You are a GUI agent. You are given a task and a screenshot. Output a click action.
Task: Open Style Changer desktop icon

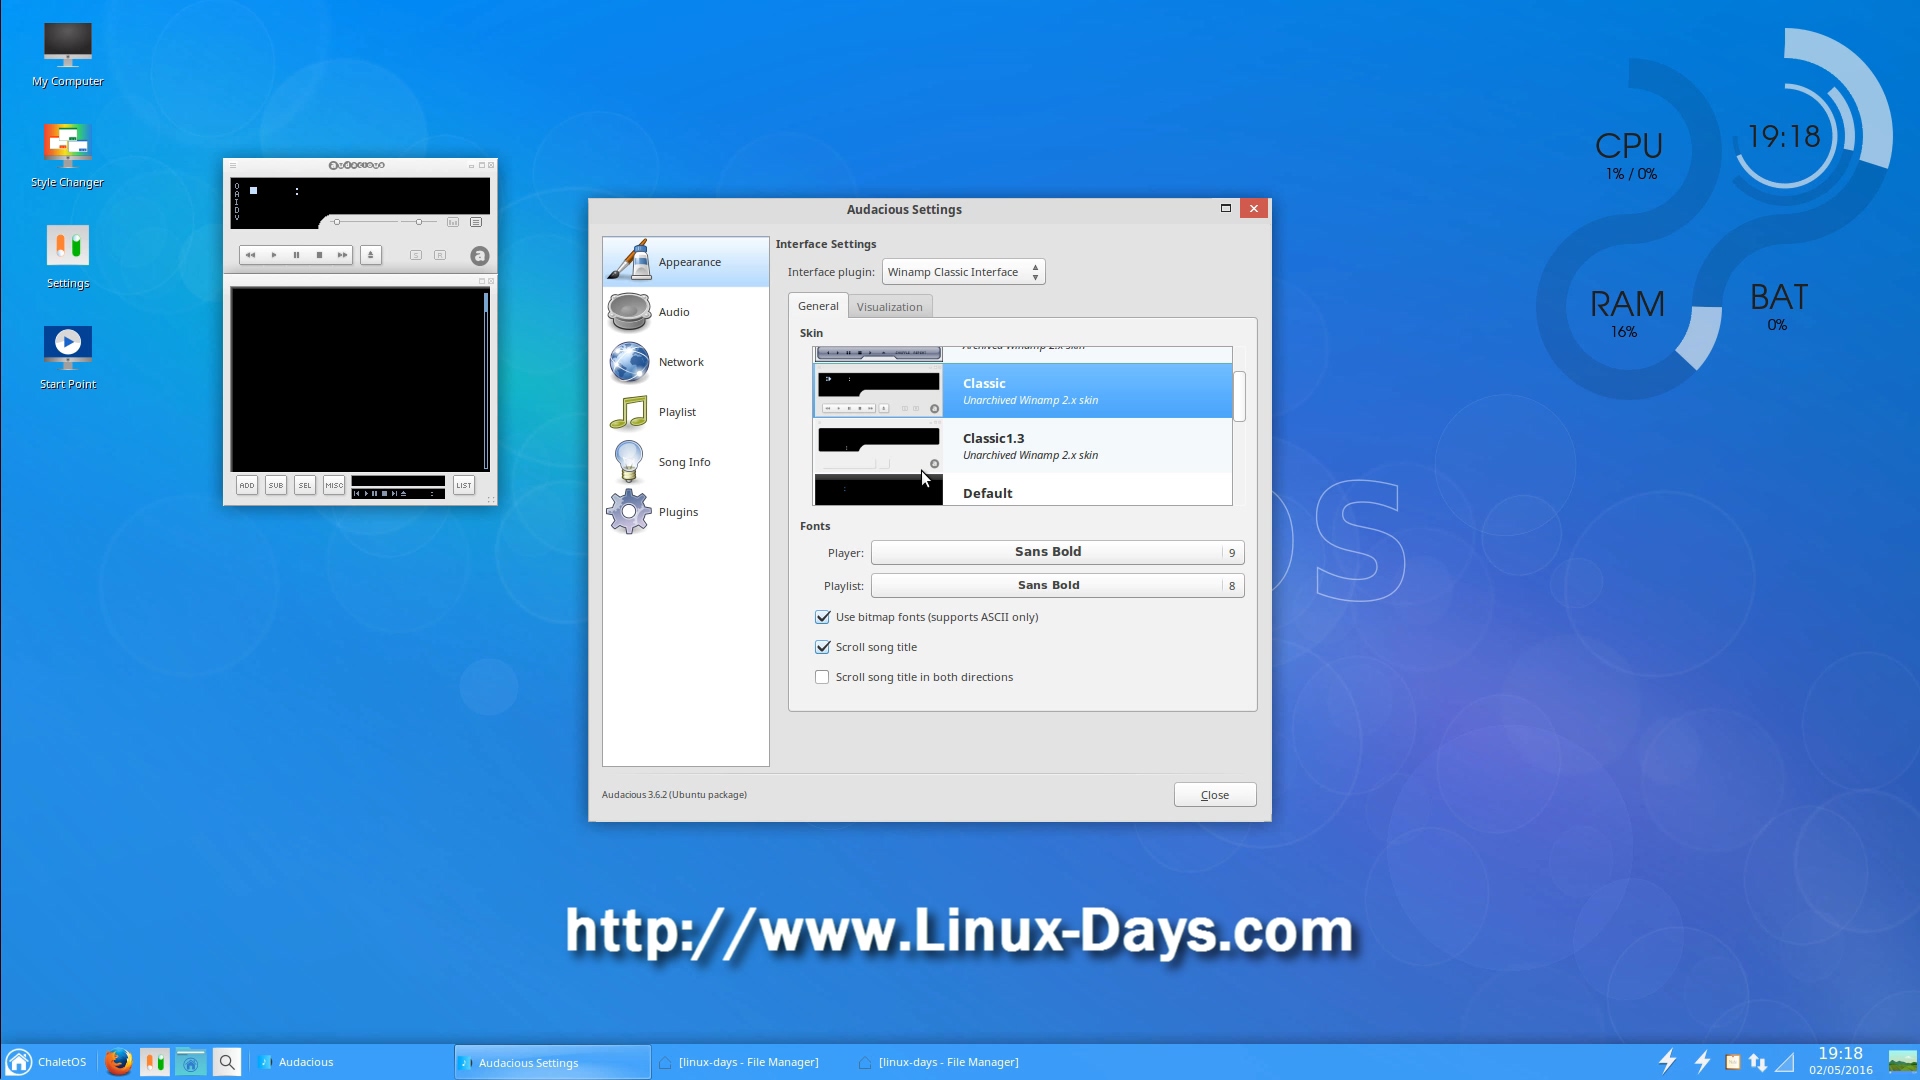(x=67, y=156)
